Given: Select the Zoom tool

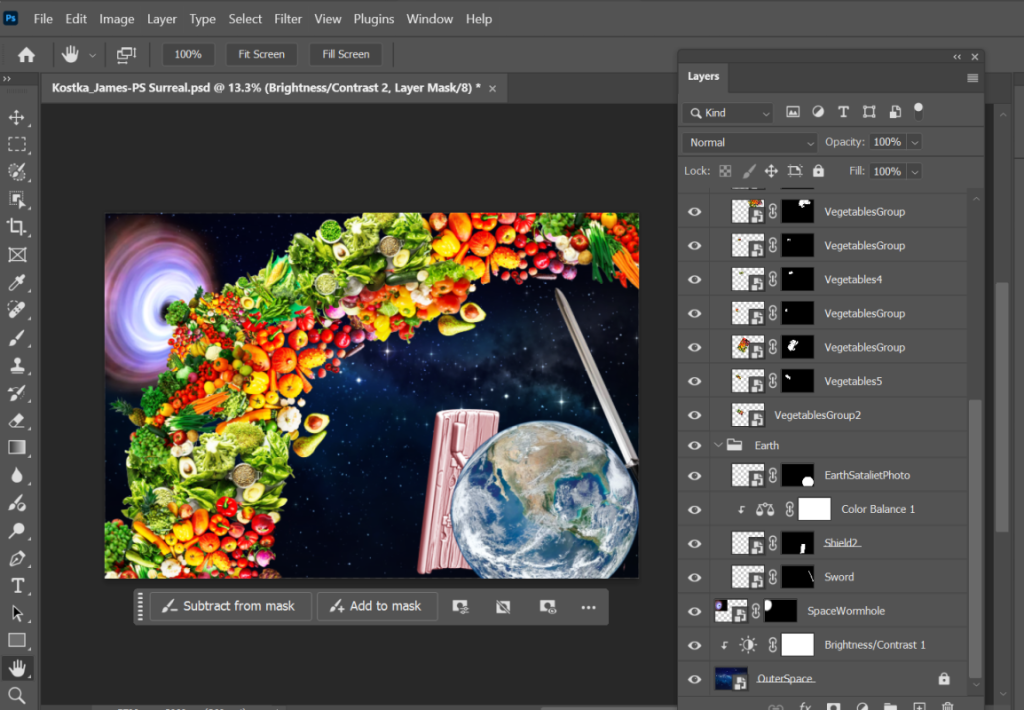Looking at the screenshot, I should pos(17,694).
